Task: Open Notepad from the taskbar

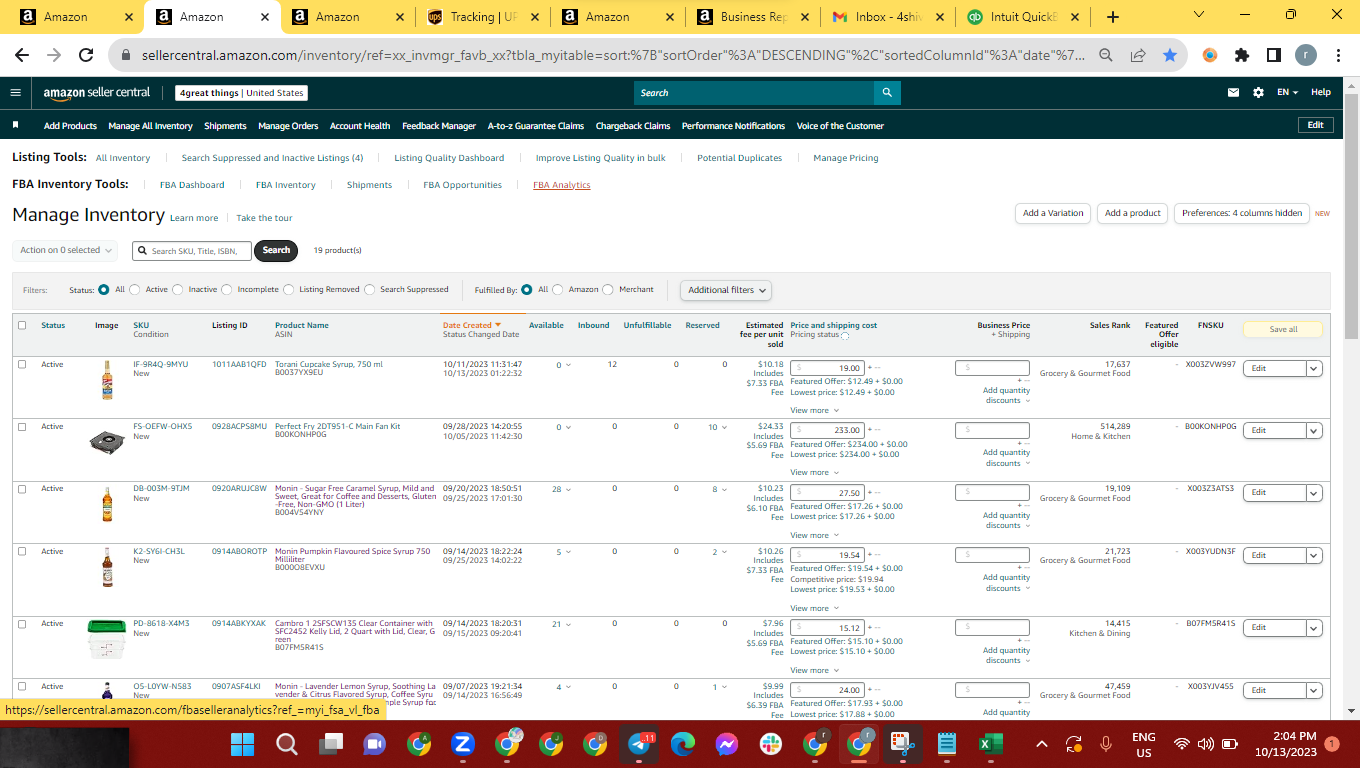Action: pyautogui.click(x=947, y=744)
